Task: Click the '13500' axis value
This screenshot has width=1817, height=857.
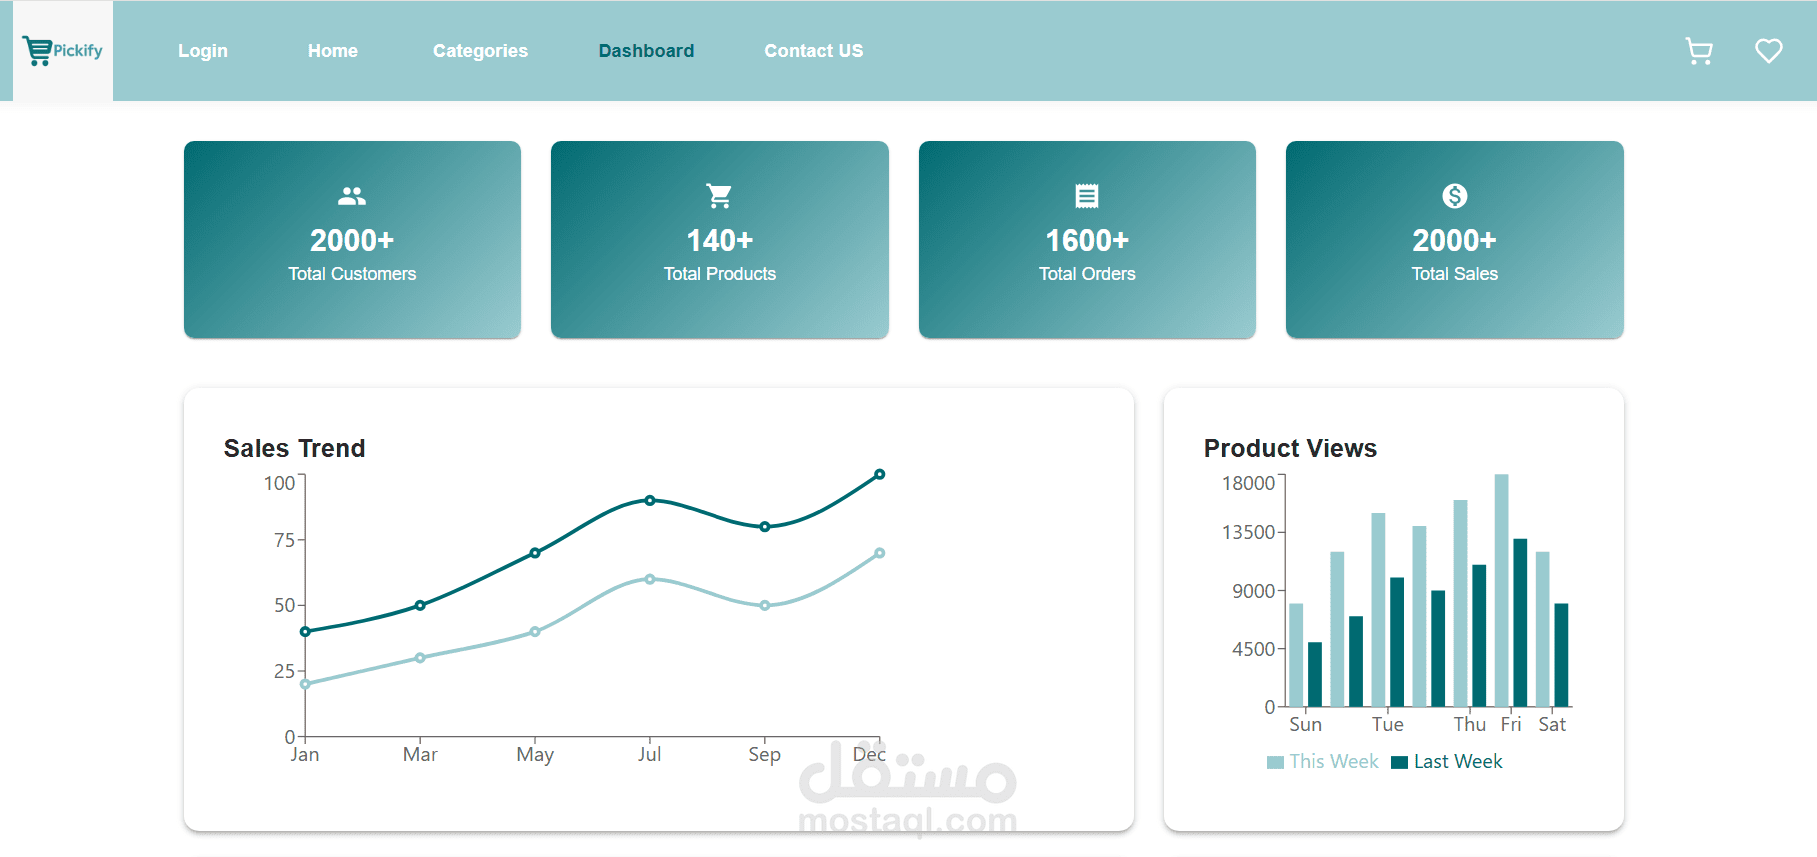Action: click(1248, 532)
